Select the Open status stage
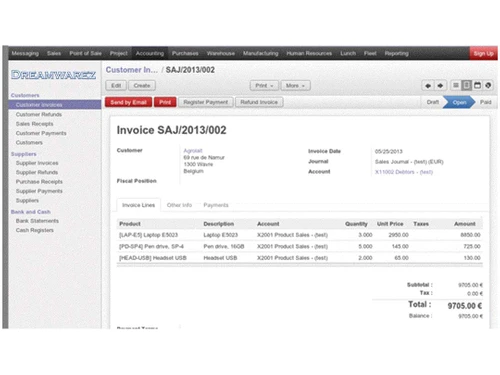 coord(459,102)
